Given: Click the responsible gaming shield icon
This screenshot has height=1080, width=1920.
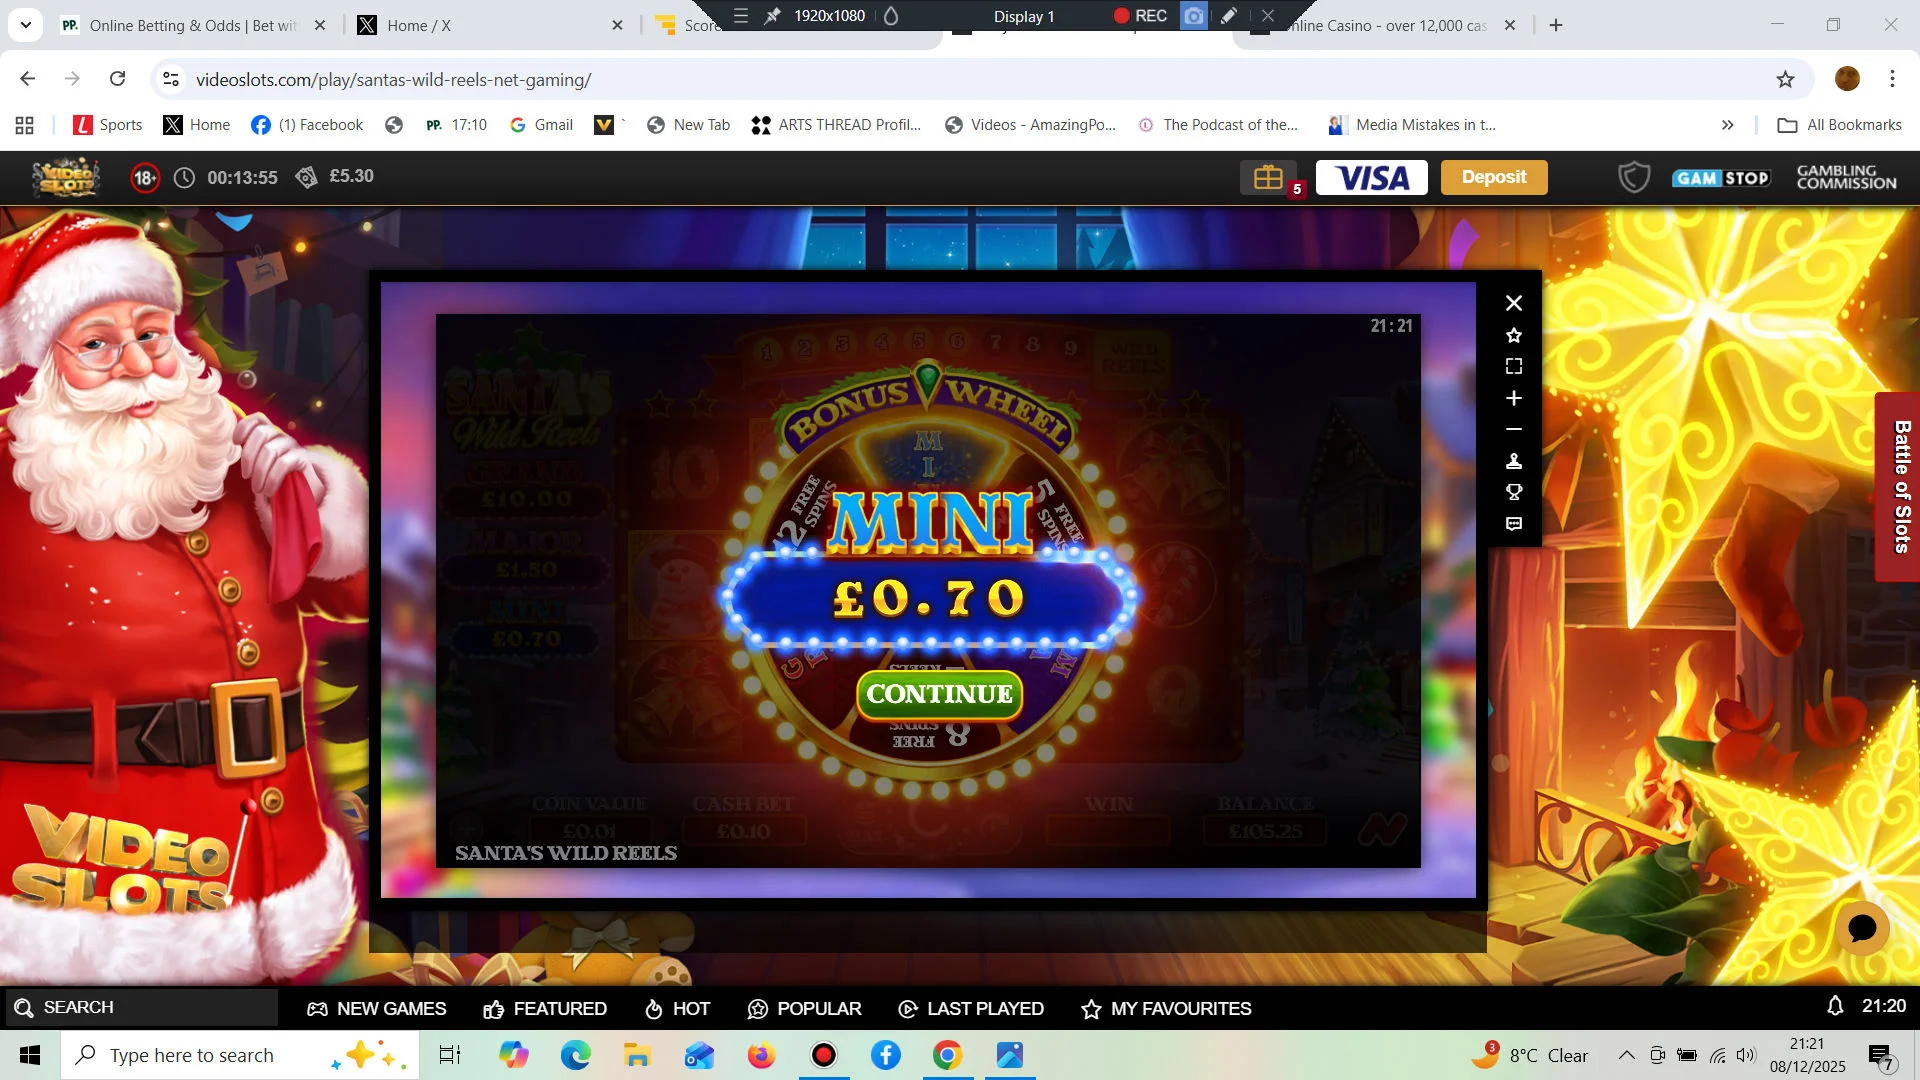Looking at the screenshot, I should [x=1634, y=178].
